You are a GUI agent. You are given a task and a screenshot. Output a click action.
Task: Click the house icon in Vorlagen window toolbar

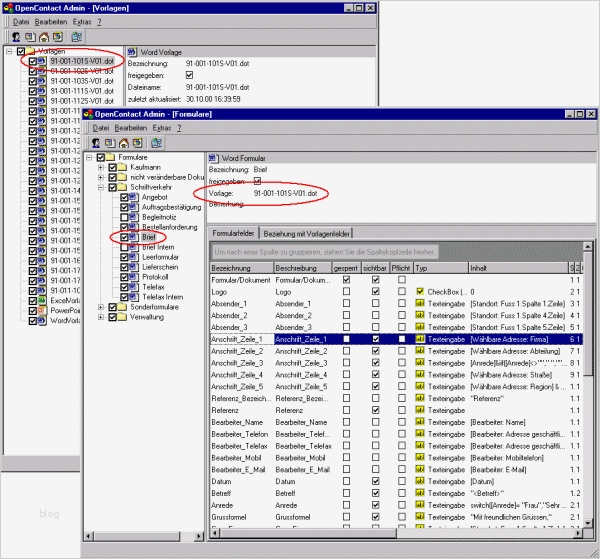click(44, 37)
